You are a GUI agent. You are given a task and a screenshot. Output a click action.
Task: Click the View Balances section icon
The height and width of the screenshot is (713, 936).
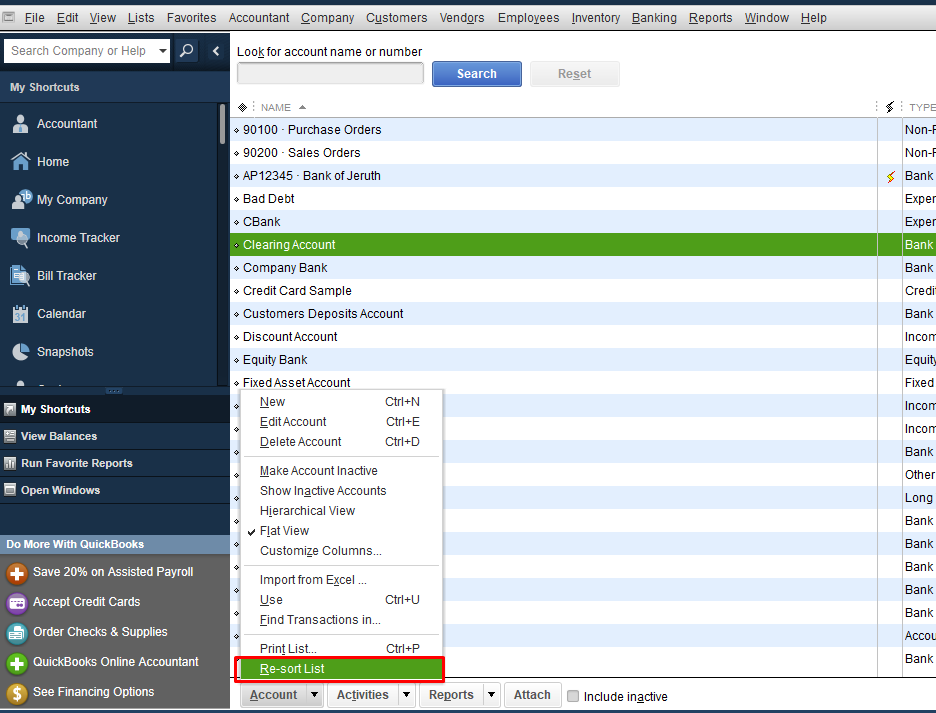[x=10, y=436]
